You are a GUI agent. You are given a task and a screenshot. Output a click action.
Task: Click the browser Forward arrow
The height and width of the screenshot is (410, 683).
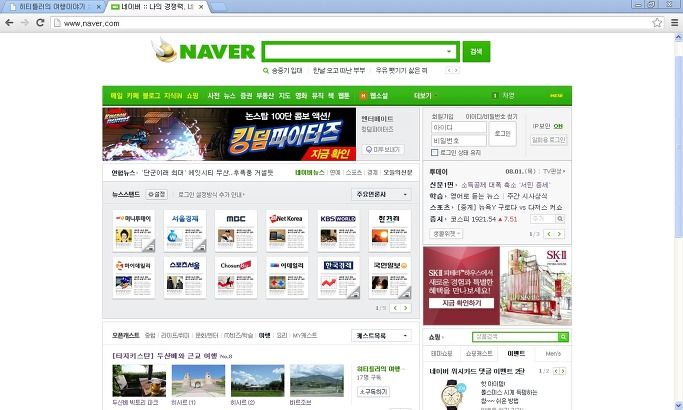click(x=25, y=23)
